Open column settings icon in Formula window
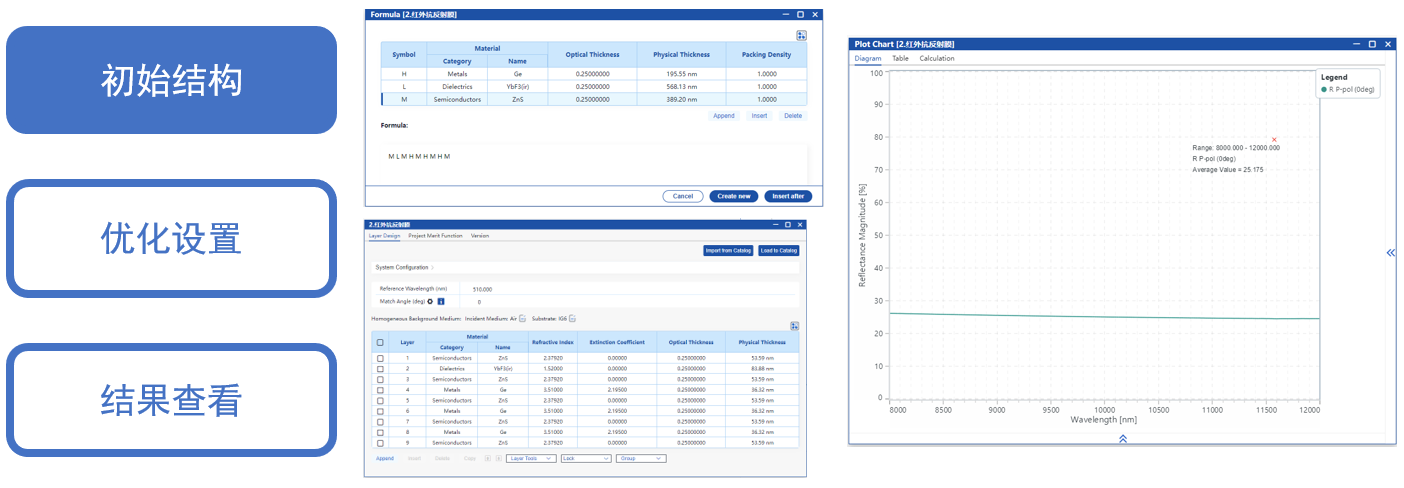 [x=801, y=35]
